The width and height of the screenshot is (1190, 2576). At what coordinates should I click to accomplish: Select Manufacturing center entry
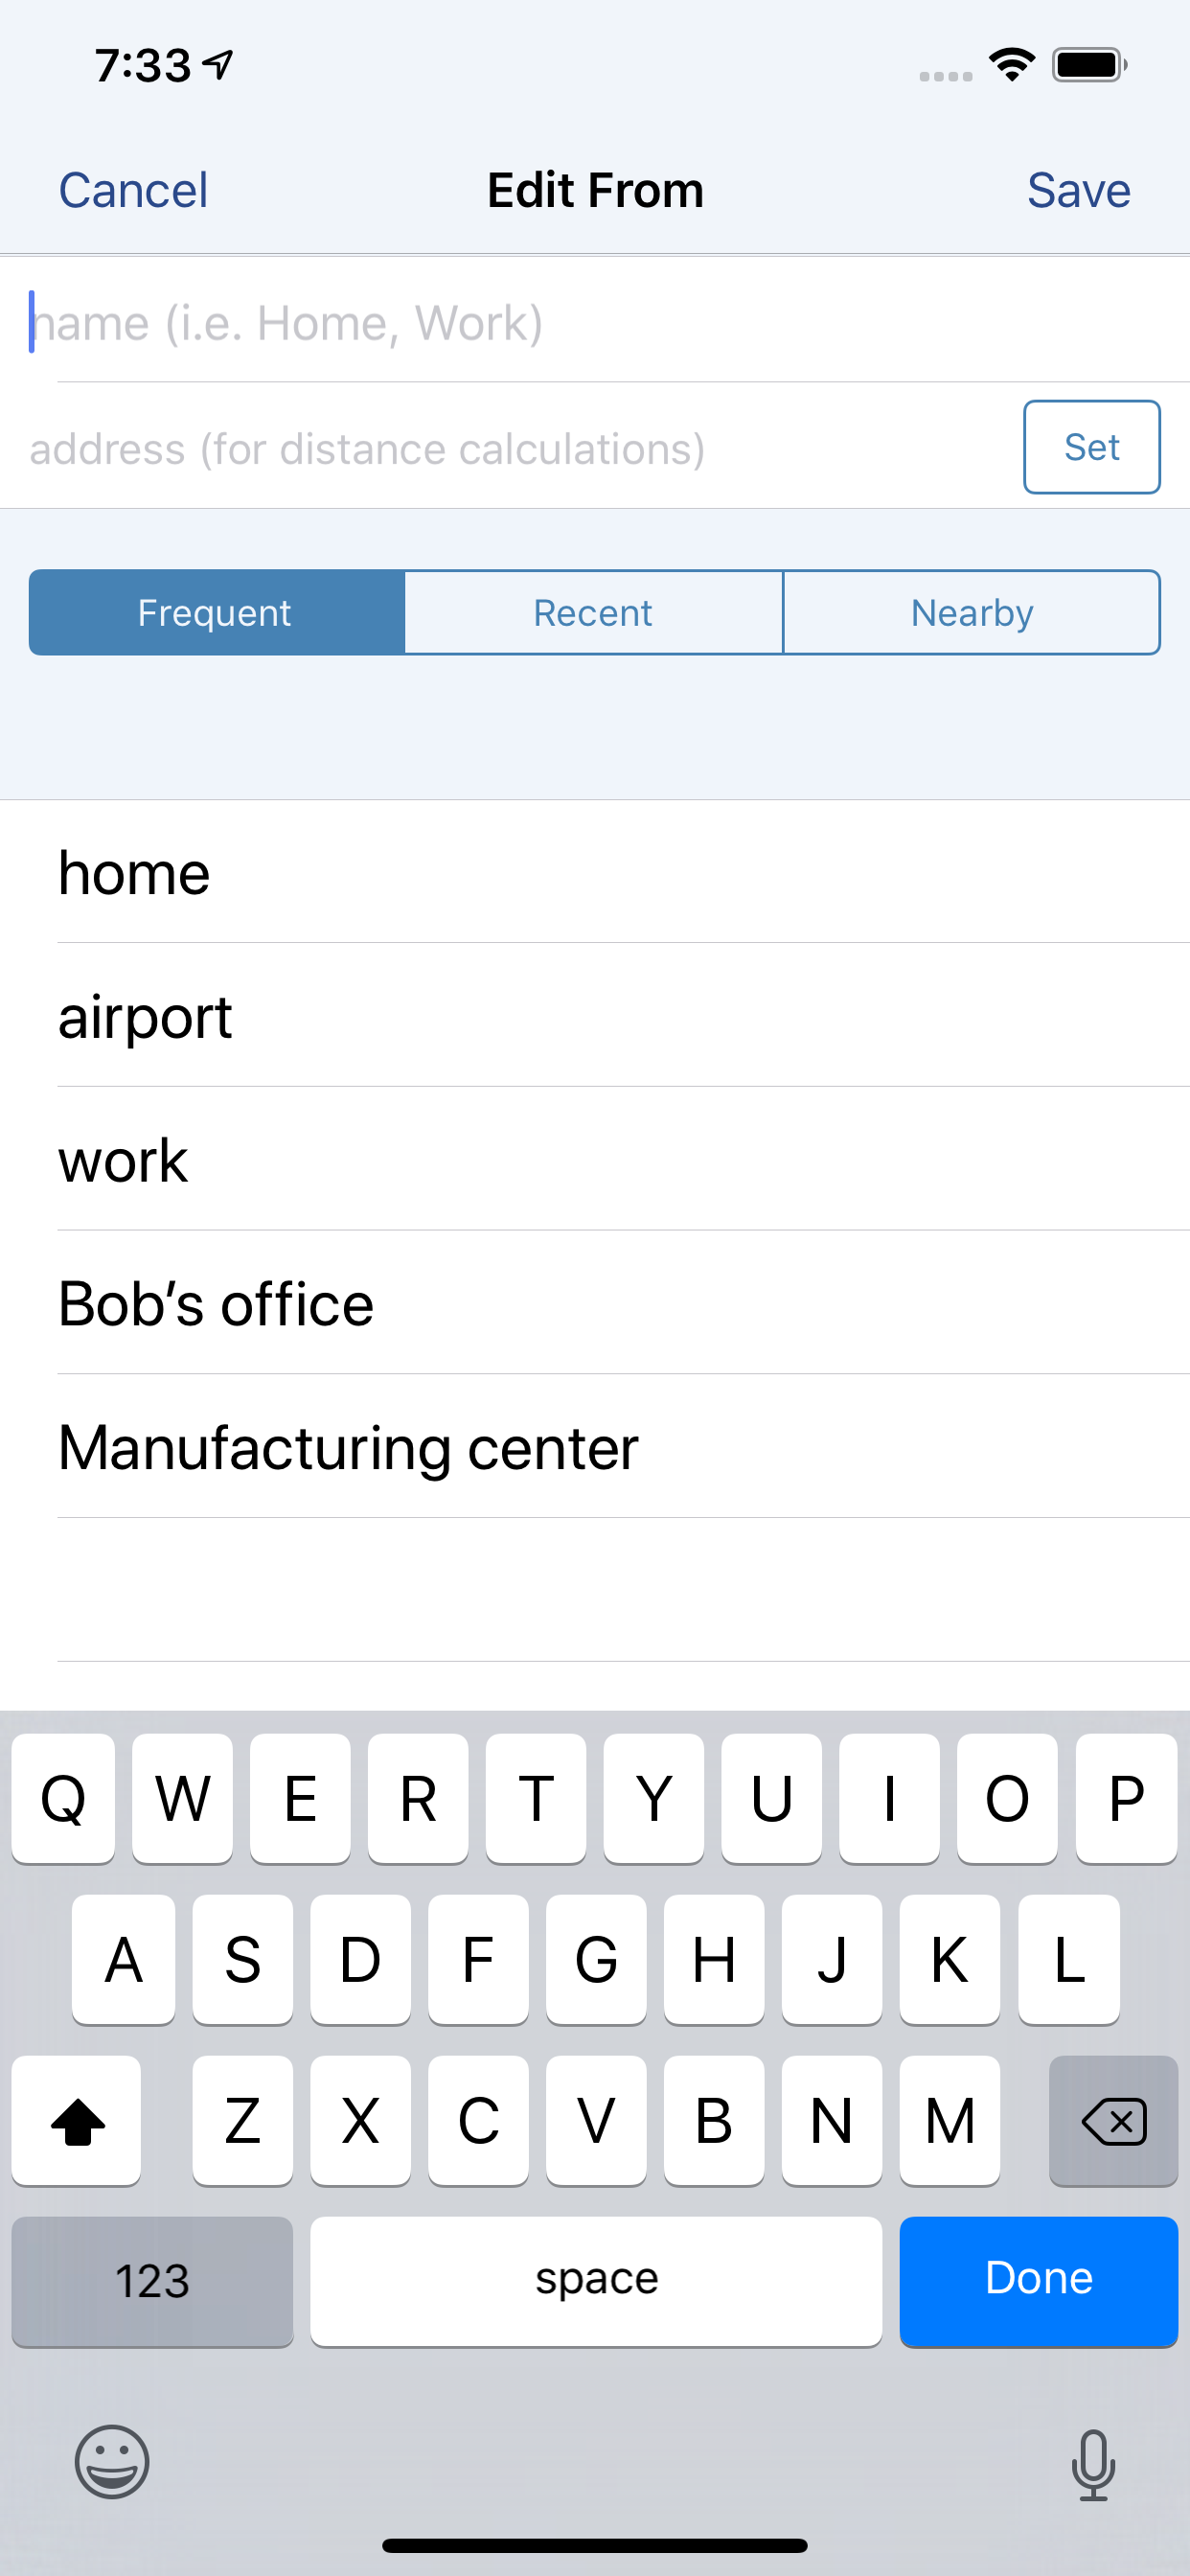coord(595,1447)
